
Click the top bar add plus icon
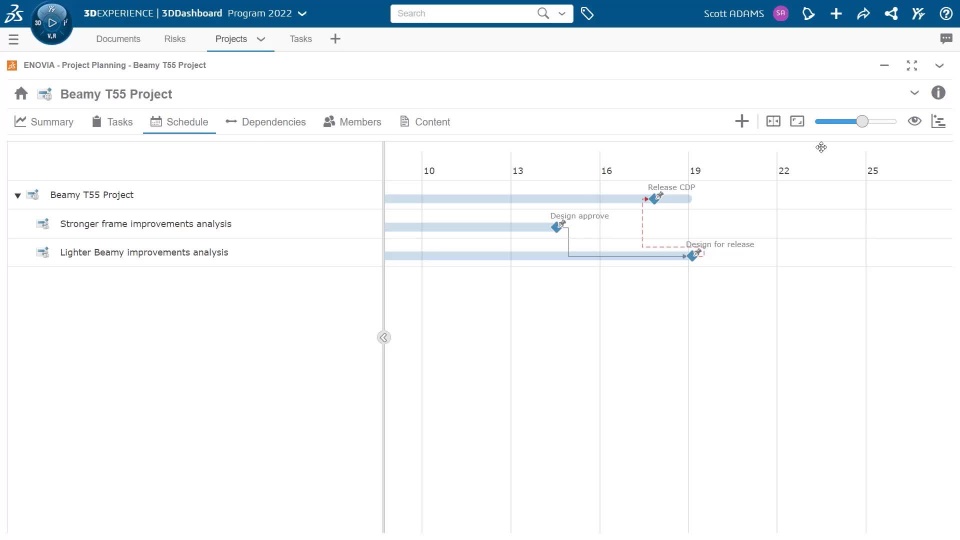click(836, 13)
